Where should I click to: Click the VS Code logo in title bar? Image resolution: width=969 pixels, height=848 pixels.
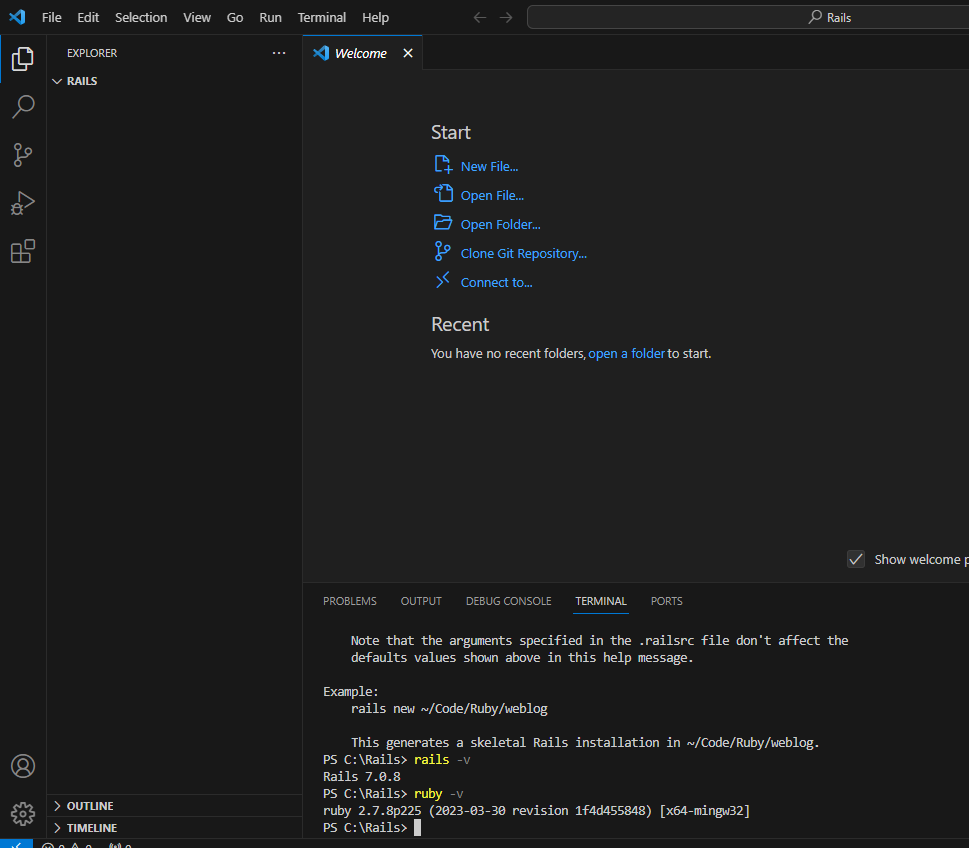tap(17, 17)
